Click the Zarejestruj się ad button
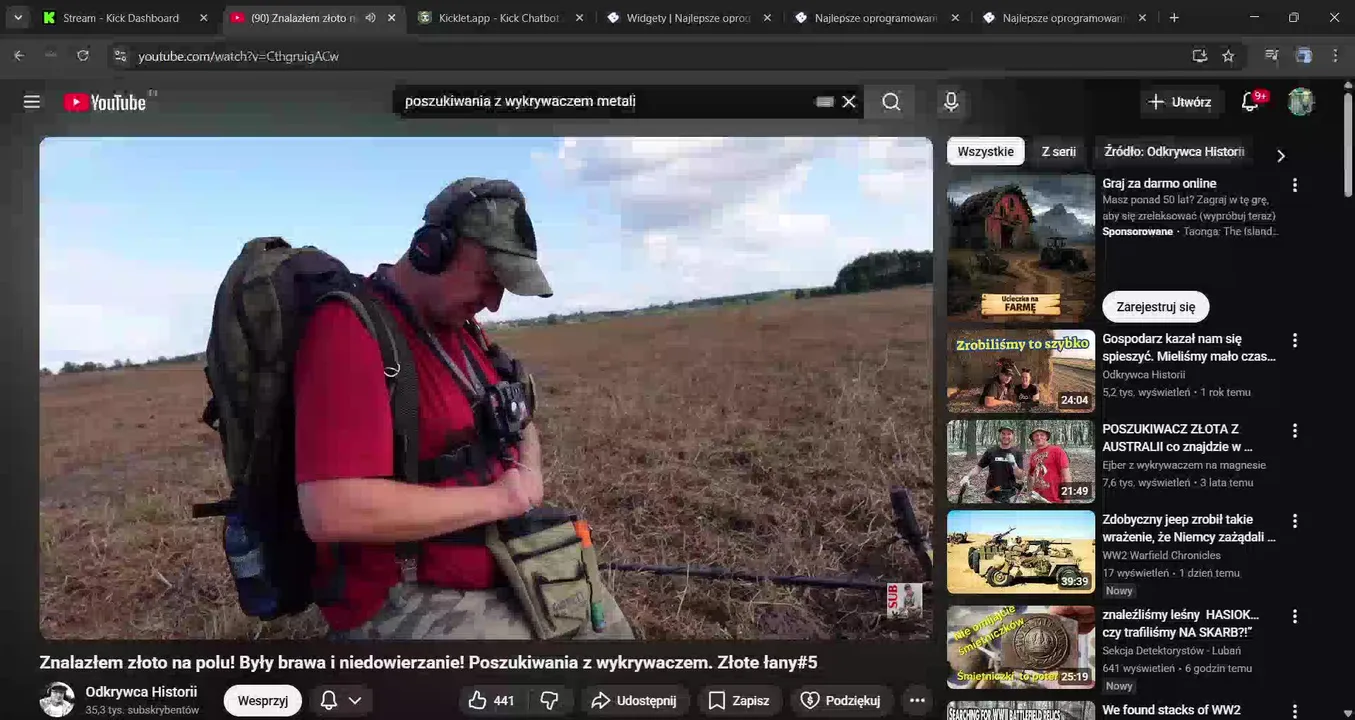 point(1156,307)
